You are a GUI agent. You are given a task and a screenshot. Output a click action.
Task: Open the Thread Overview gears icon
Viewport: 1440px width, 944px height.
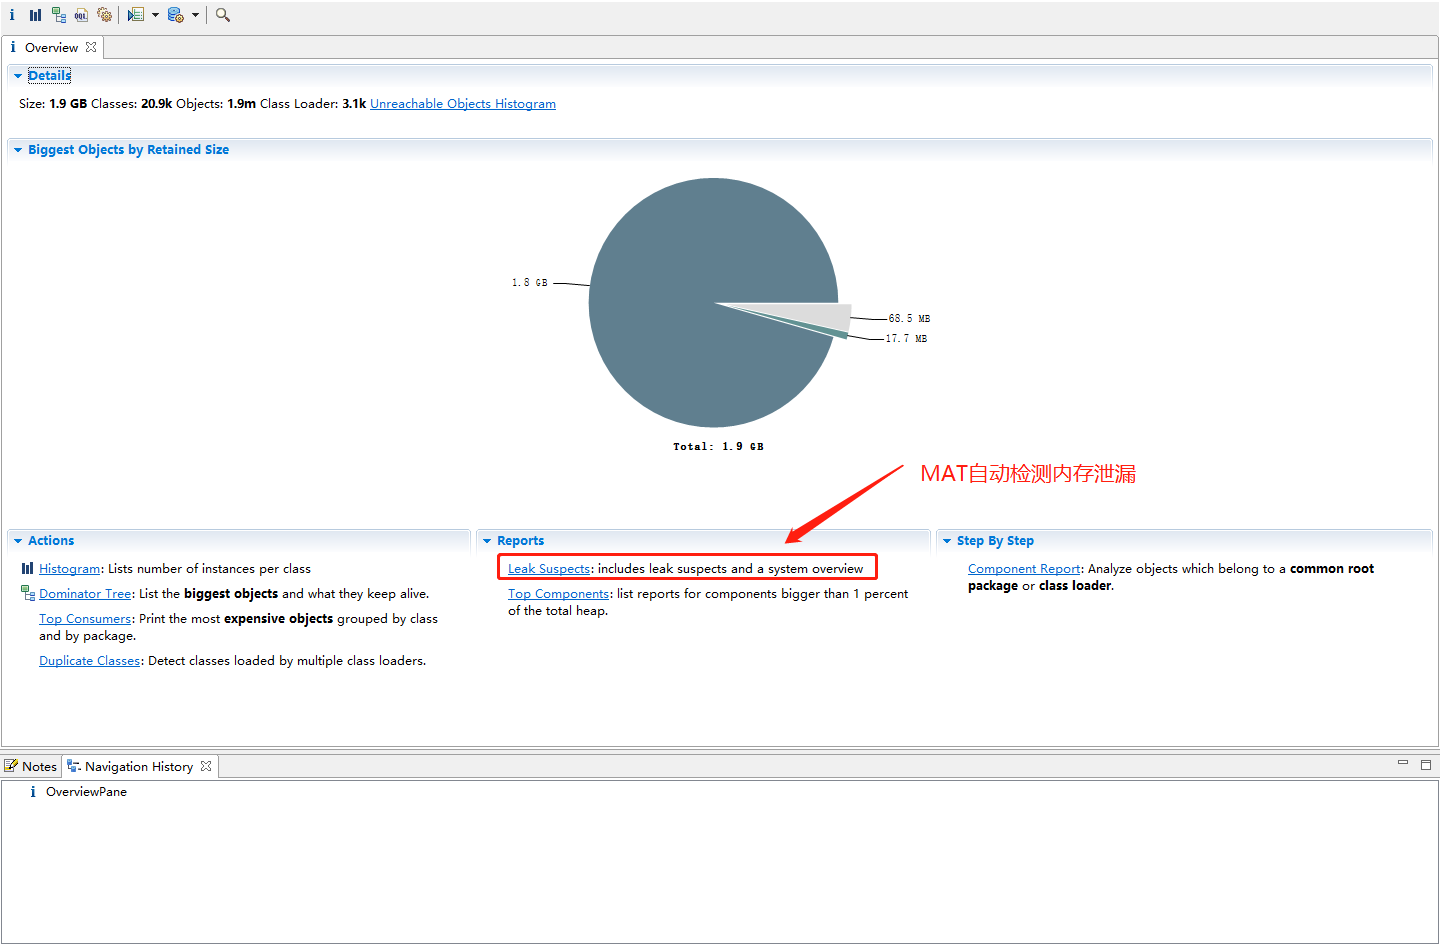(x=104, y=15)
